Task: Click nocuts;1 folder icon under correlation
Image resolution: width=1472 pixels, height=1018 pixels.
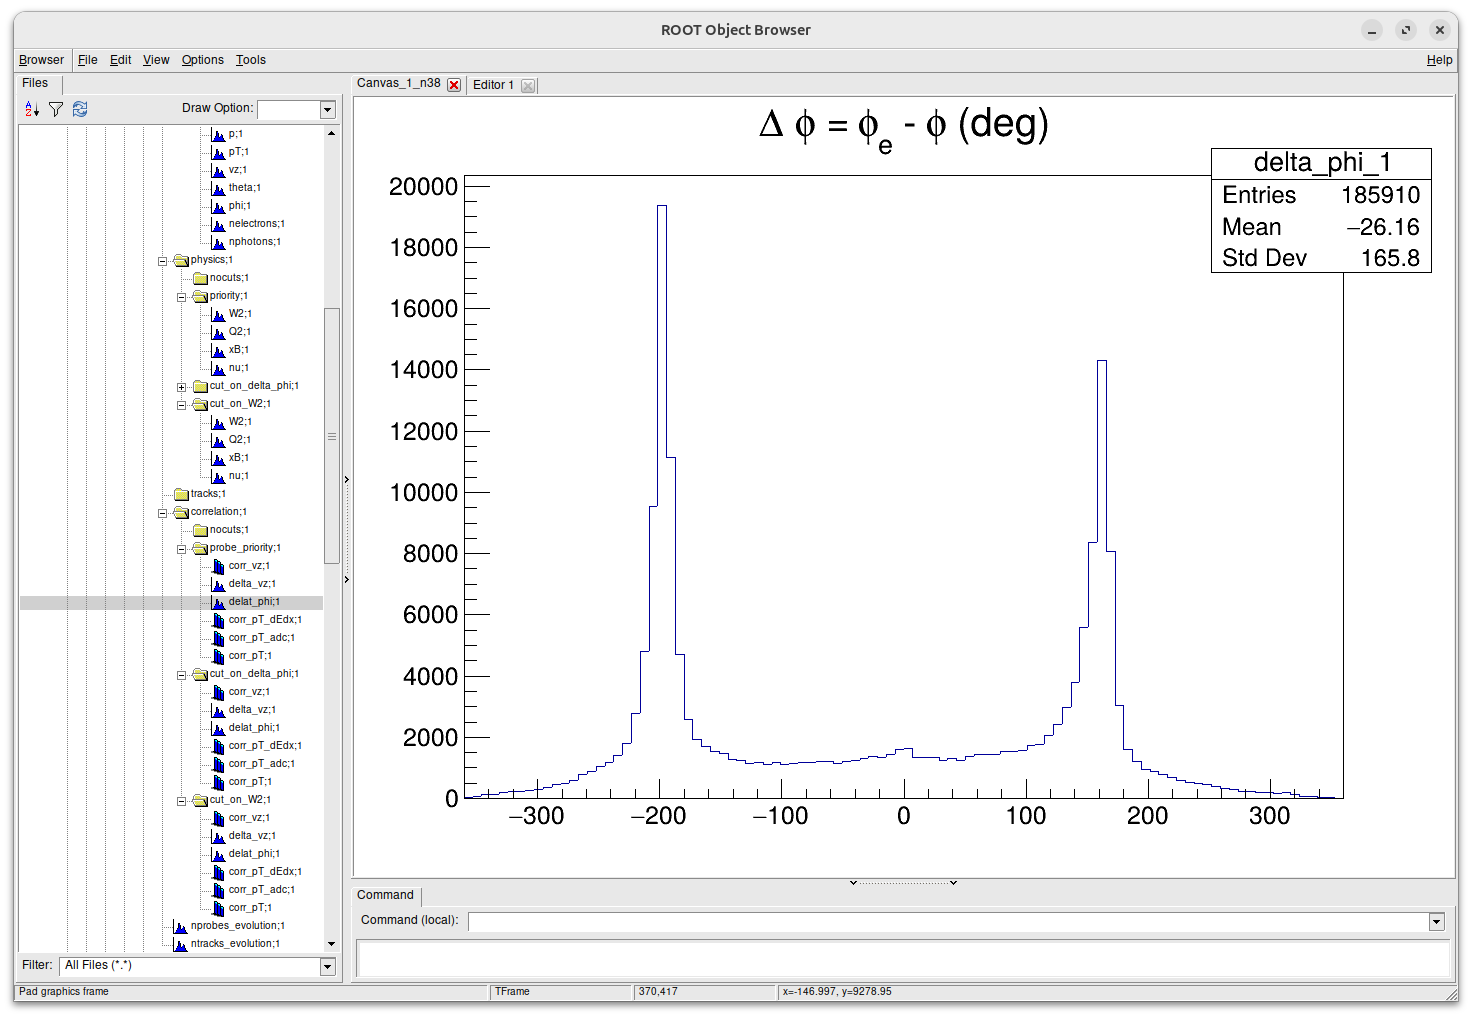Action: pyautogui.click(x=200, y=530)
